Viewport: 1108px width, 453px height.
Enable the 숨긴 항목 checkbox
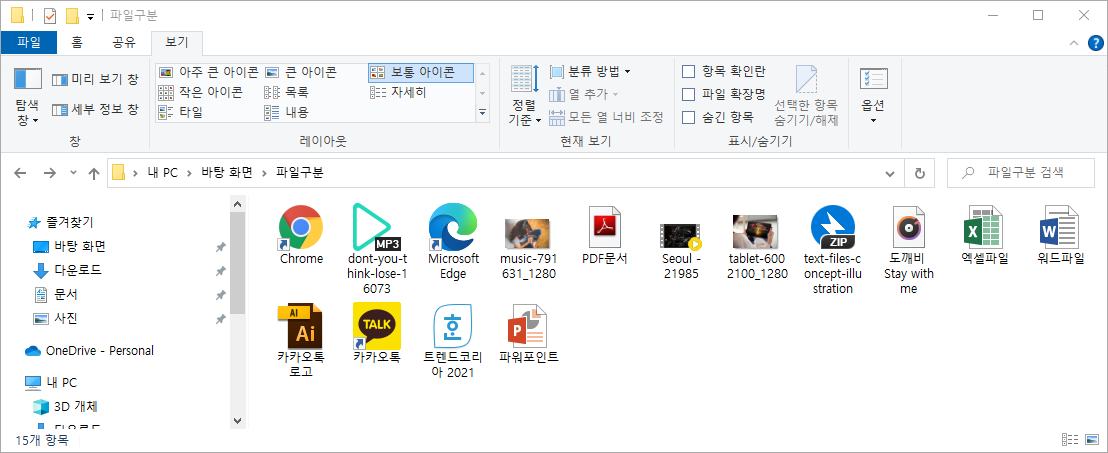point(688,117)
